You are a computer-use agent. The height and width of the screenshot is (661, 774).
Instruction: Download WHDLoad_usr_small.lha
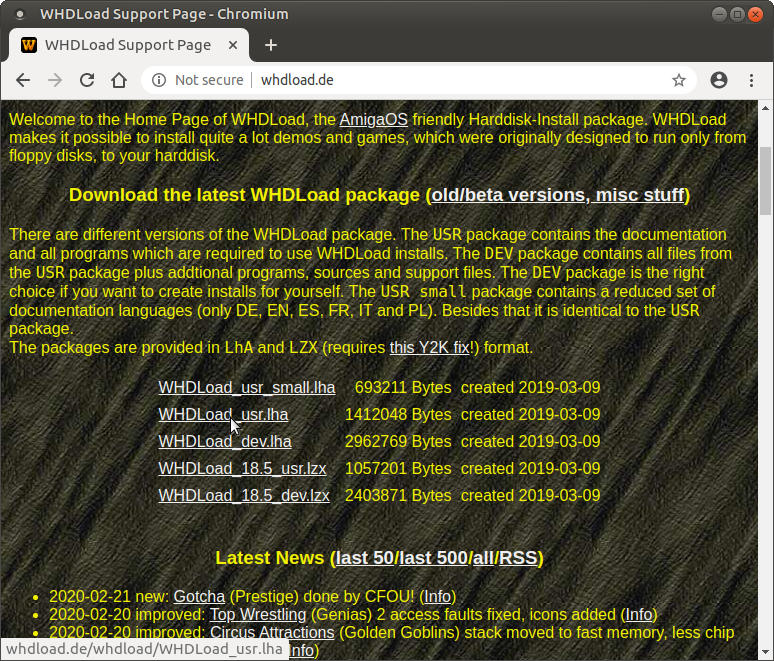(246, 388)
